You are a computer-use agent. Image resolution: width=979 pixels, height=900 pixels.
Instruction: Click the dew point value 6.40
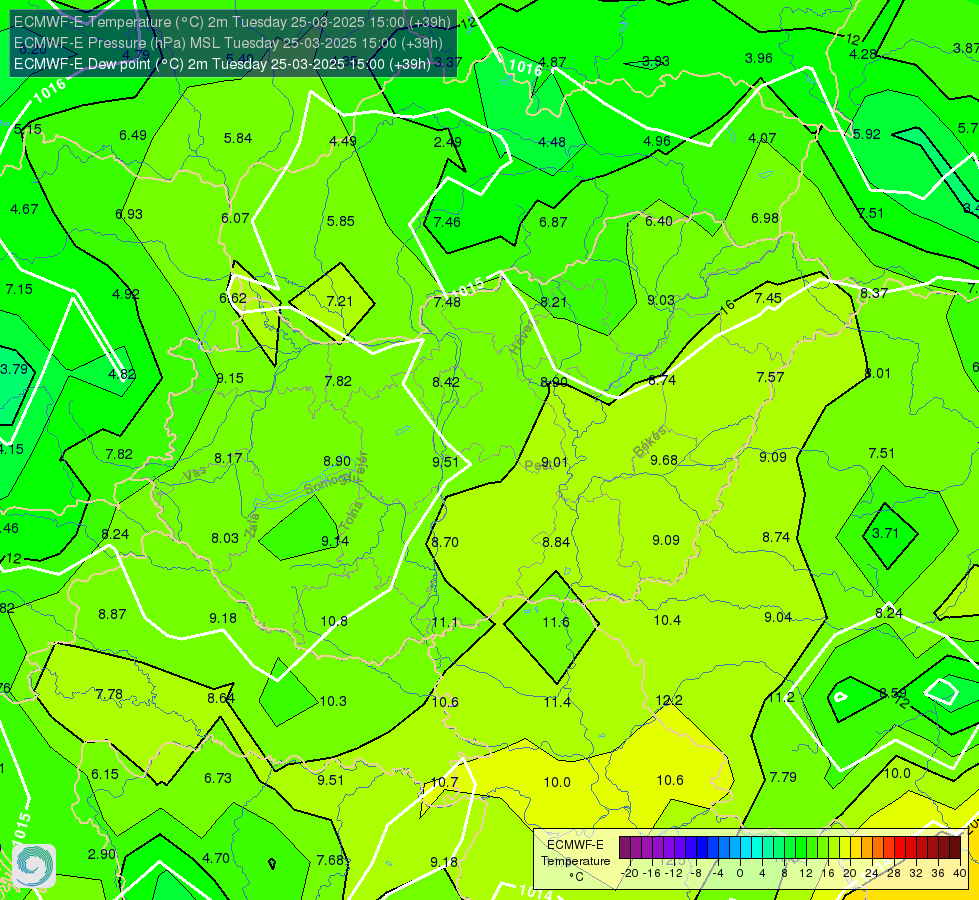[x=659, y=222]
